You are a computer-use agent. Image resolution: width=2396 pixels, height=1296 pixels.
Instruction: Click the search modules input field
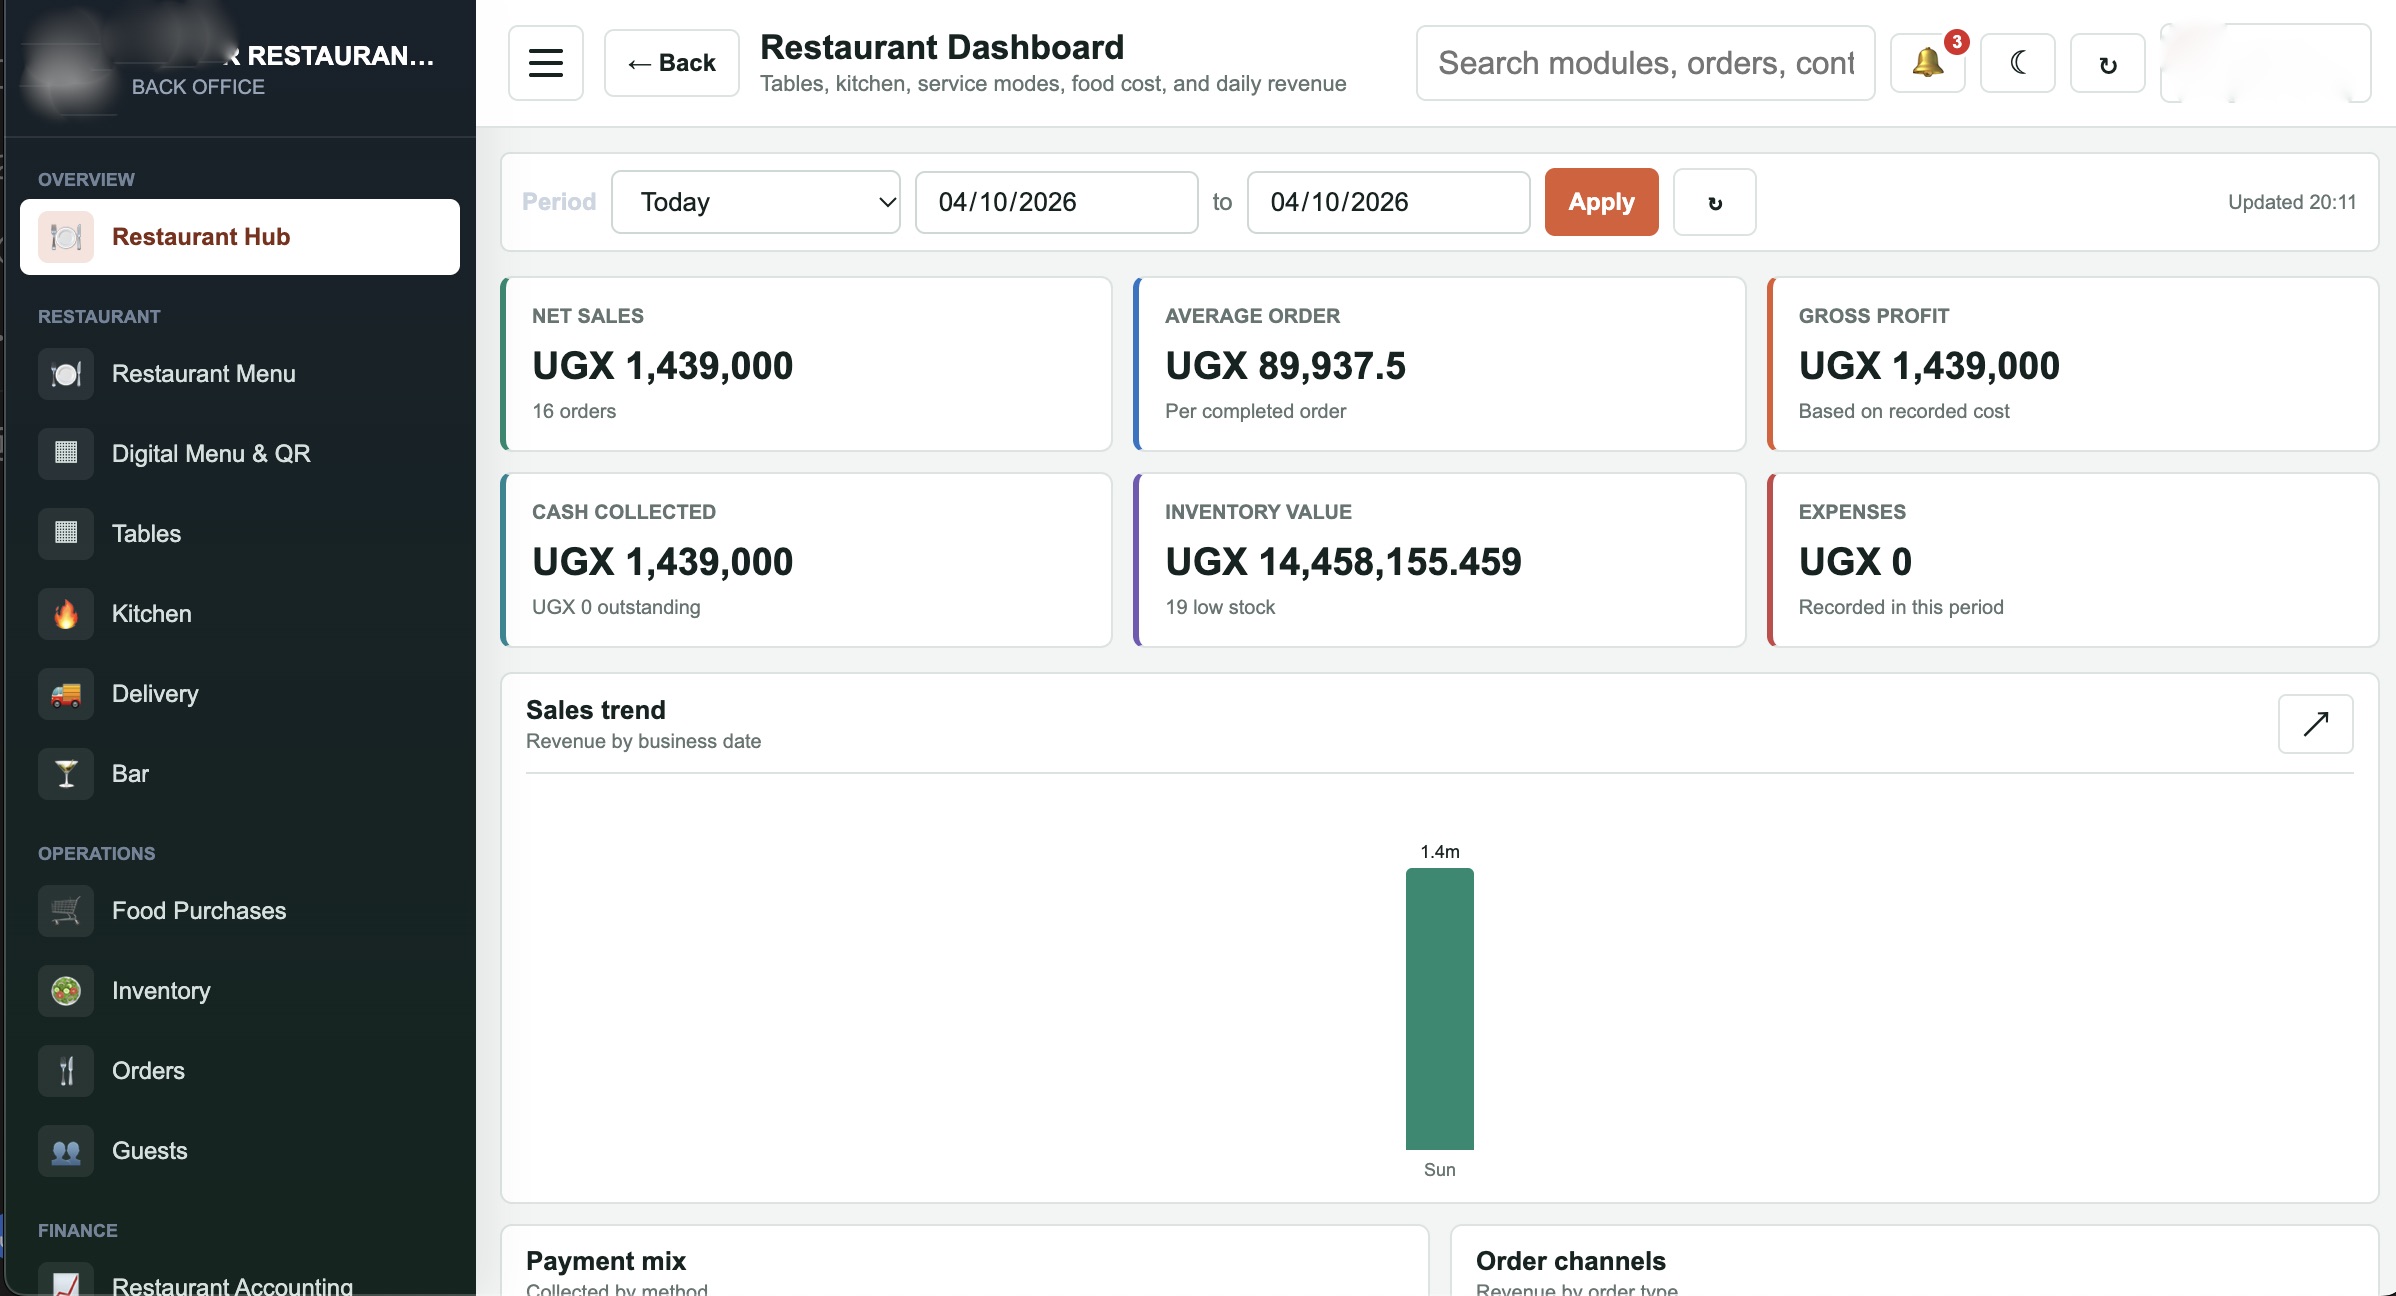coord(1646,63)
